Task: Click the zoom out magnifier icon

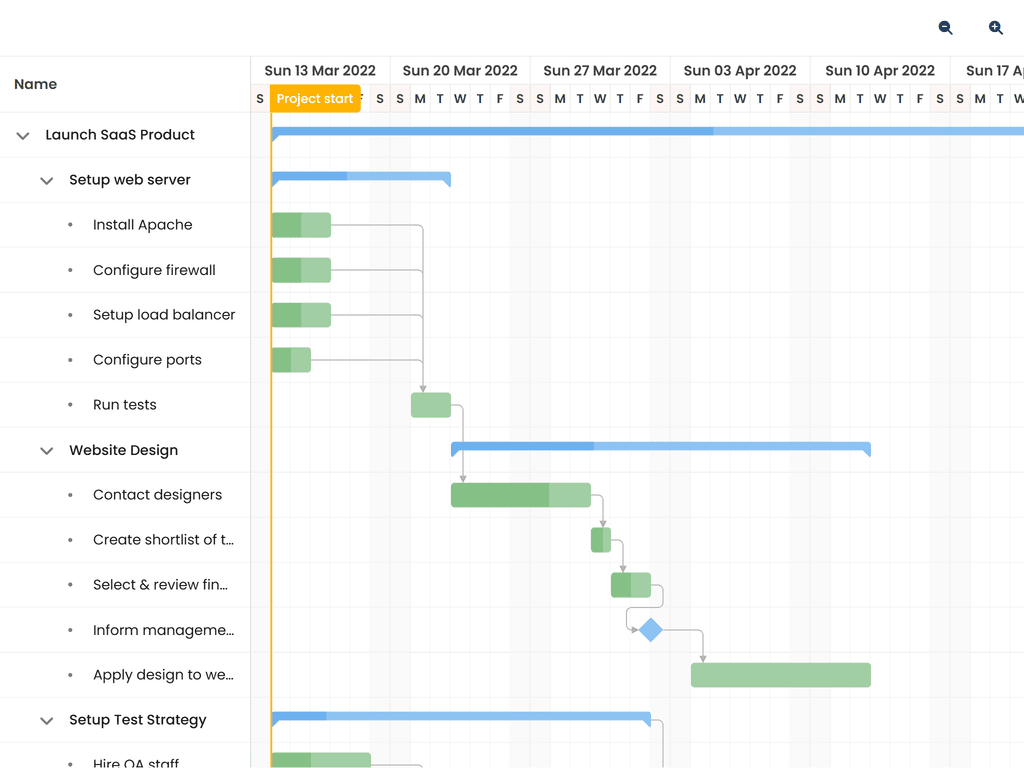Action: (944, 28)
